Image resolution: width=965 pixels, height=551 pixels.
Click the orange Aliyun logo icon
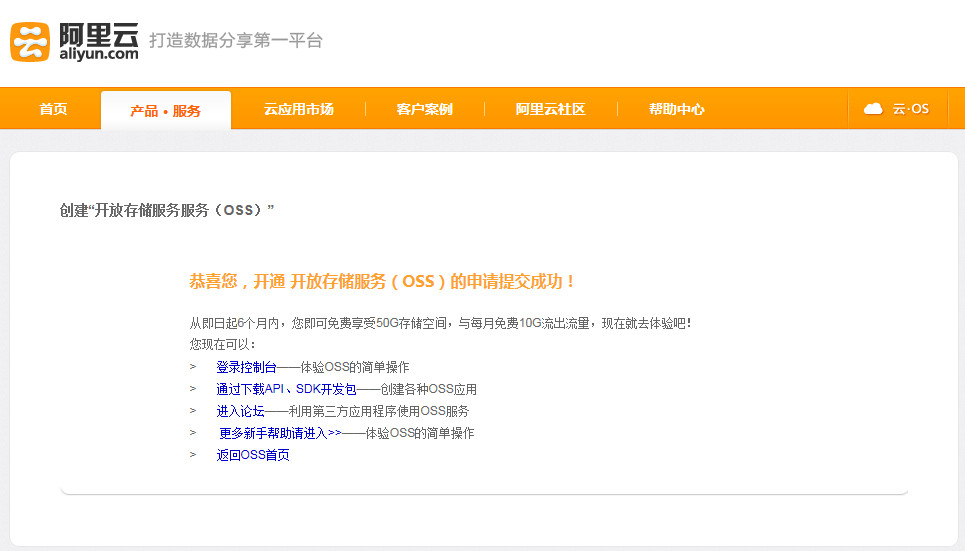pos(30,42)
